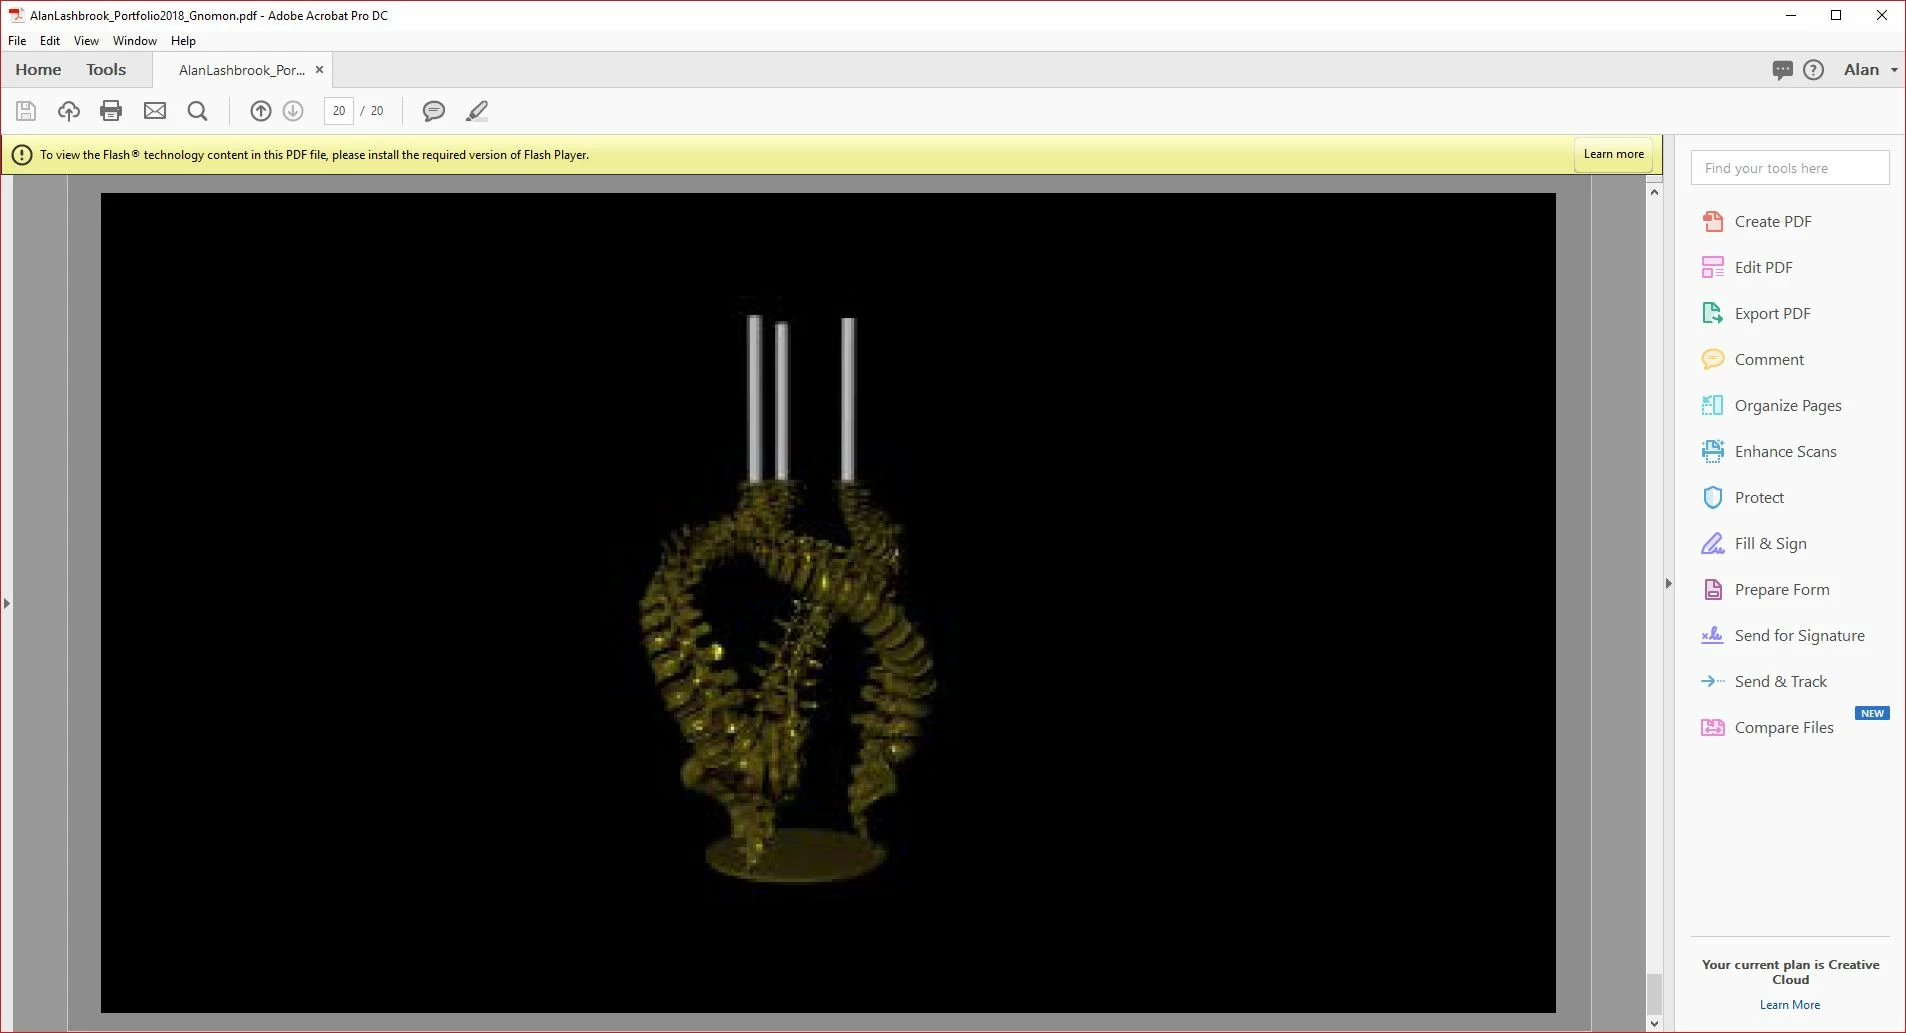This screenshot has height=1033, width=1906.
Task: Click the Learn More plan link
Action: (x=1790, y=1005)
